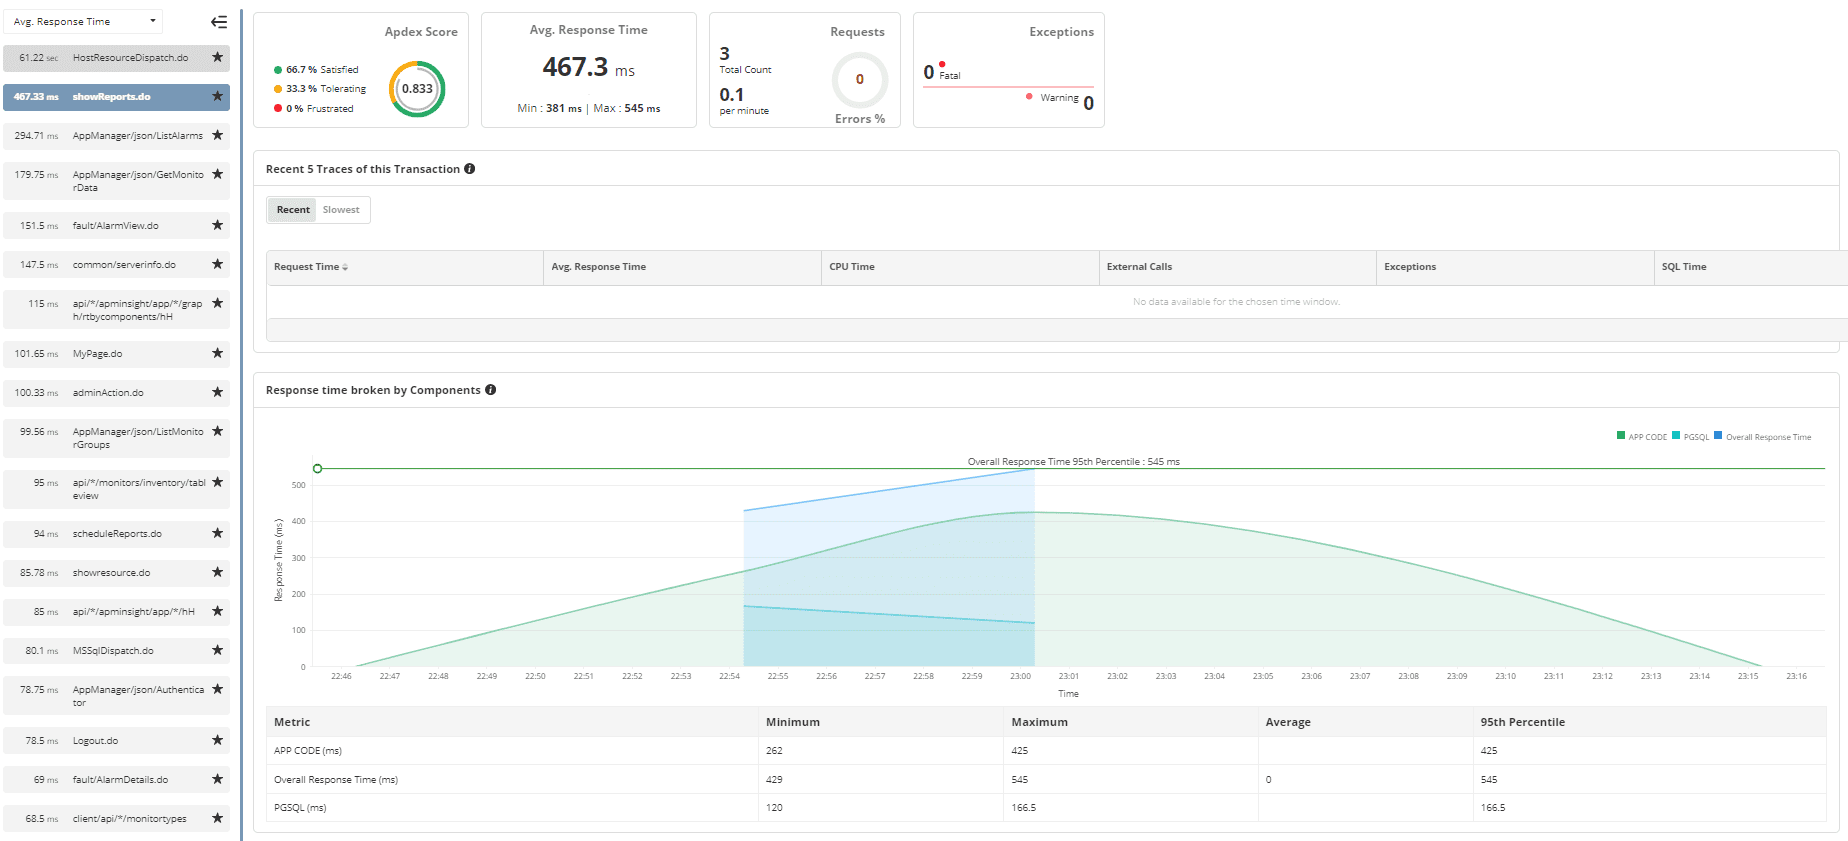1848x841 pixels.
Task: Toggle APP CODE legend series
Action: (1641, 437)
